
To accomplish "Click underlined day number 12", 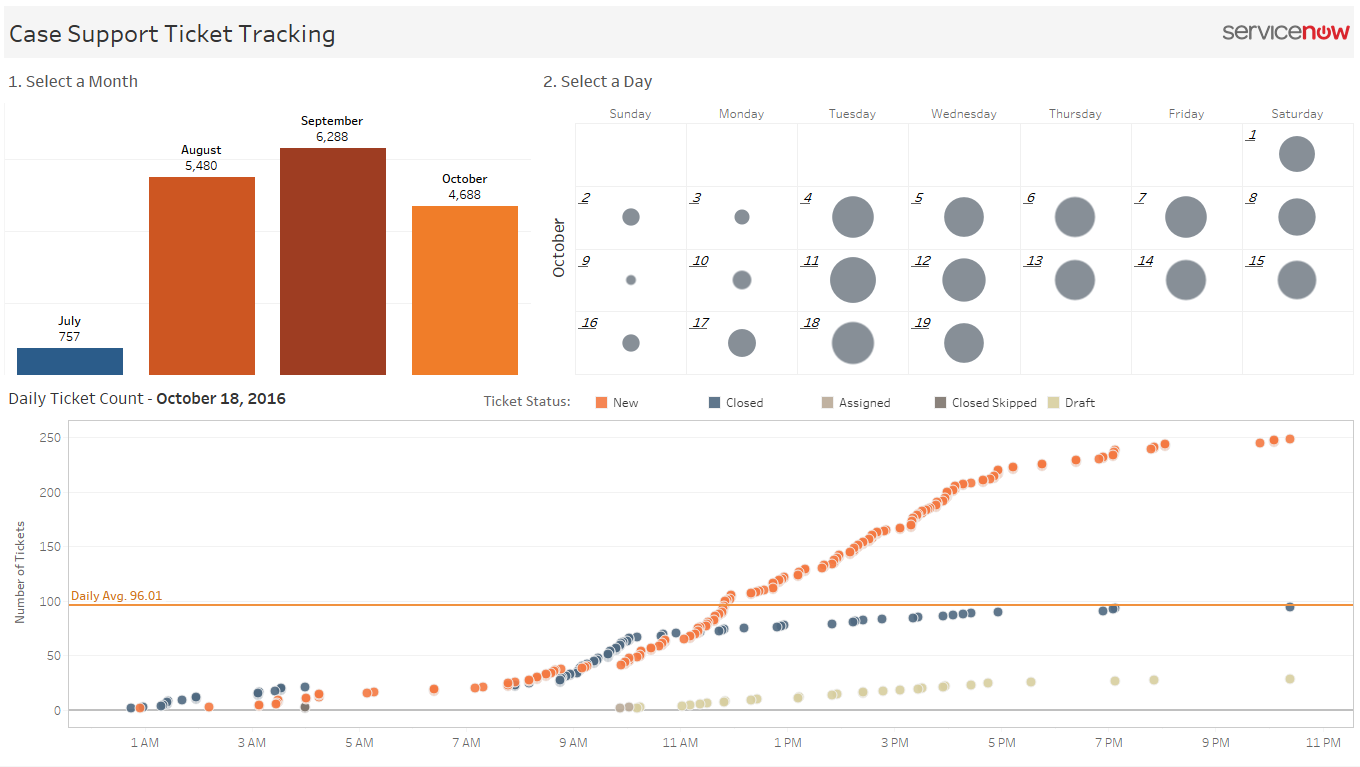I will click(x=922, y=261).
